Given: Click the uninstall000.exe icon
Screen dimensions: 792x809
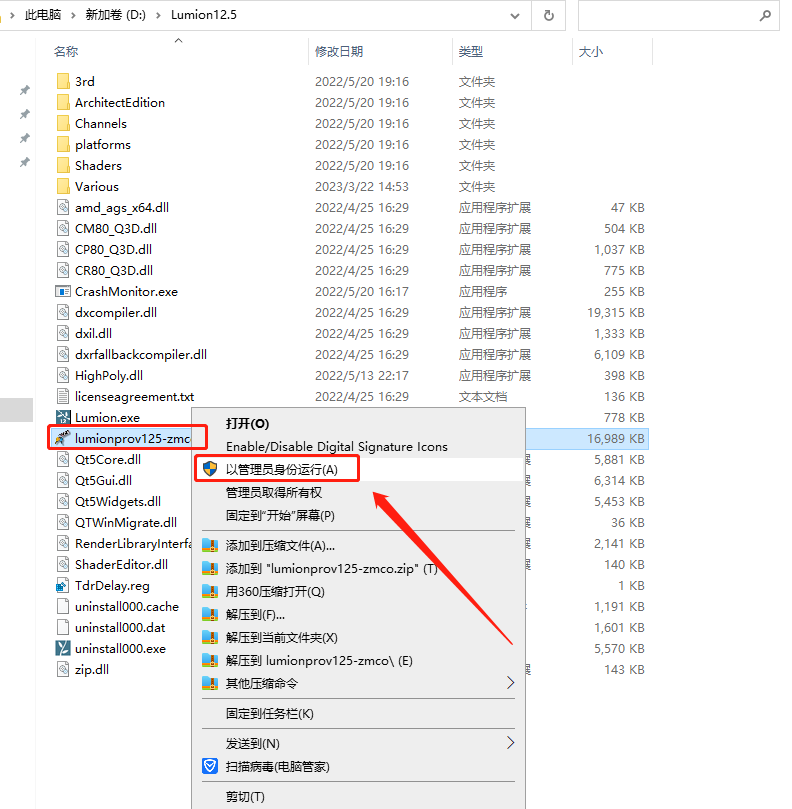Looking at the screenshot, I should click(63, 649).
